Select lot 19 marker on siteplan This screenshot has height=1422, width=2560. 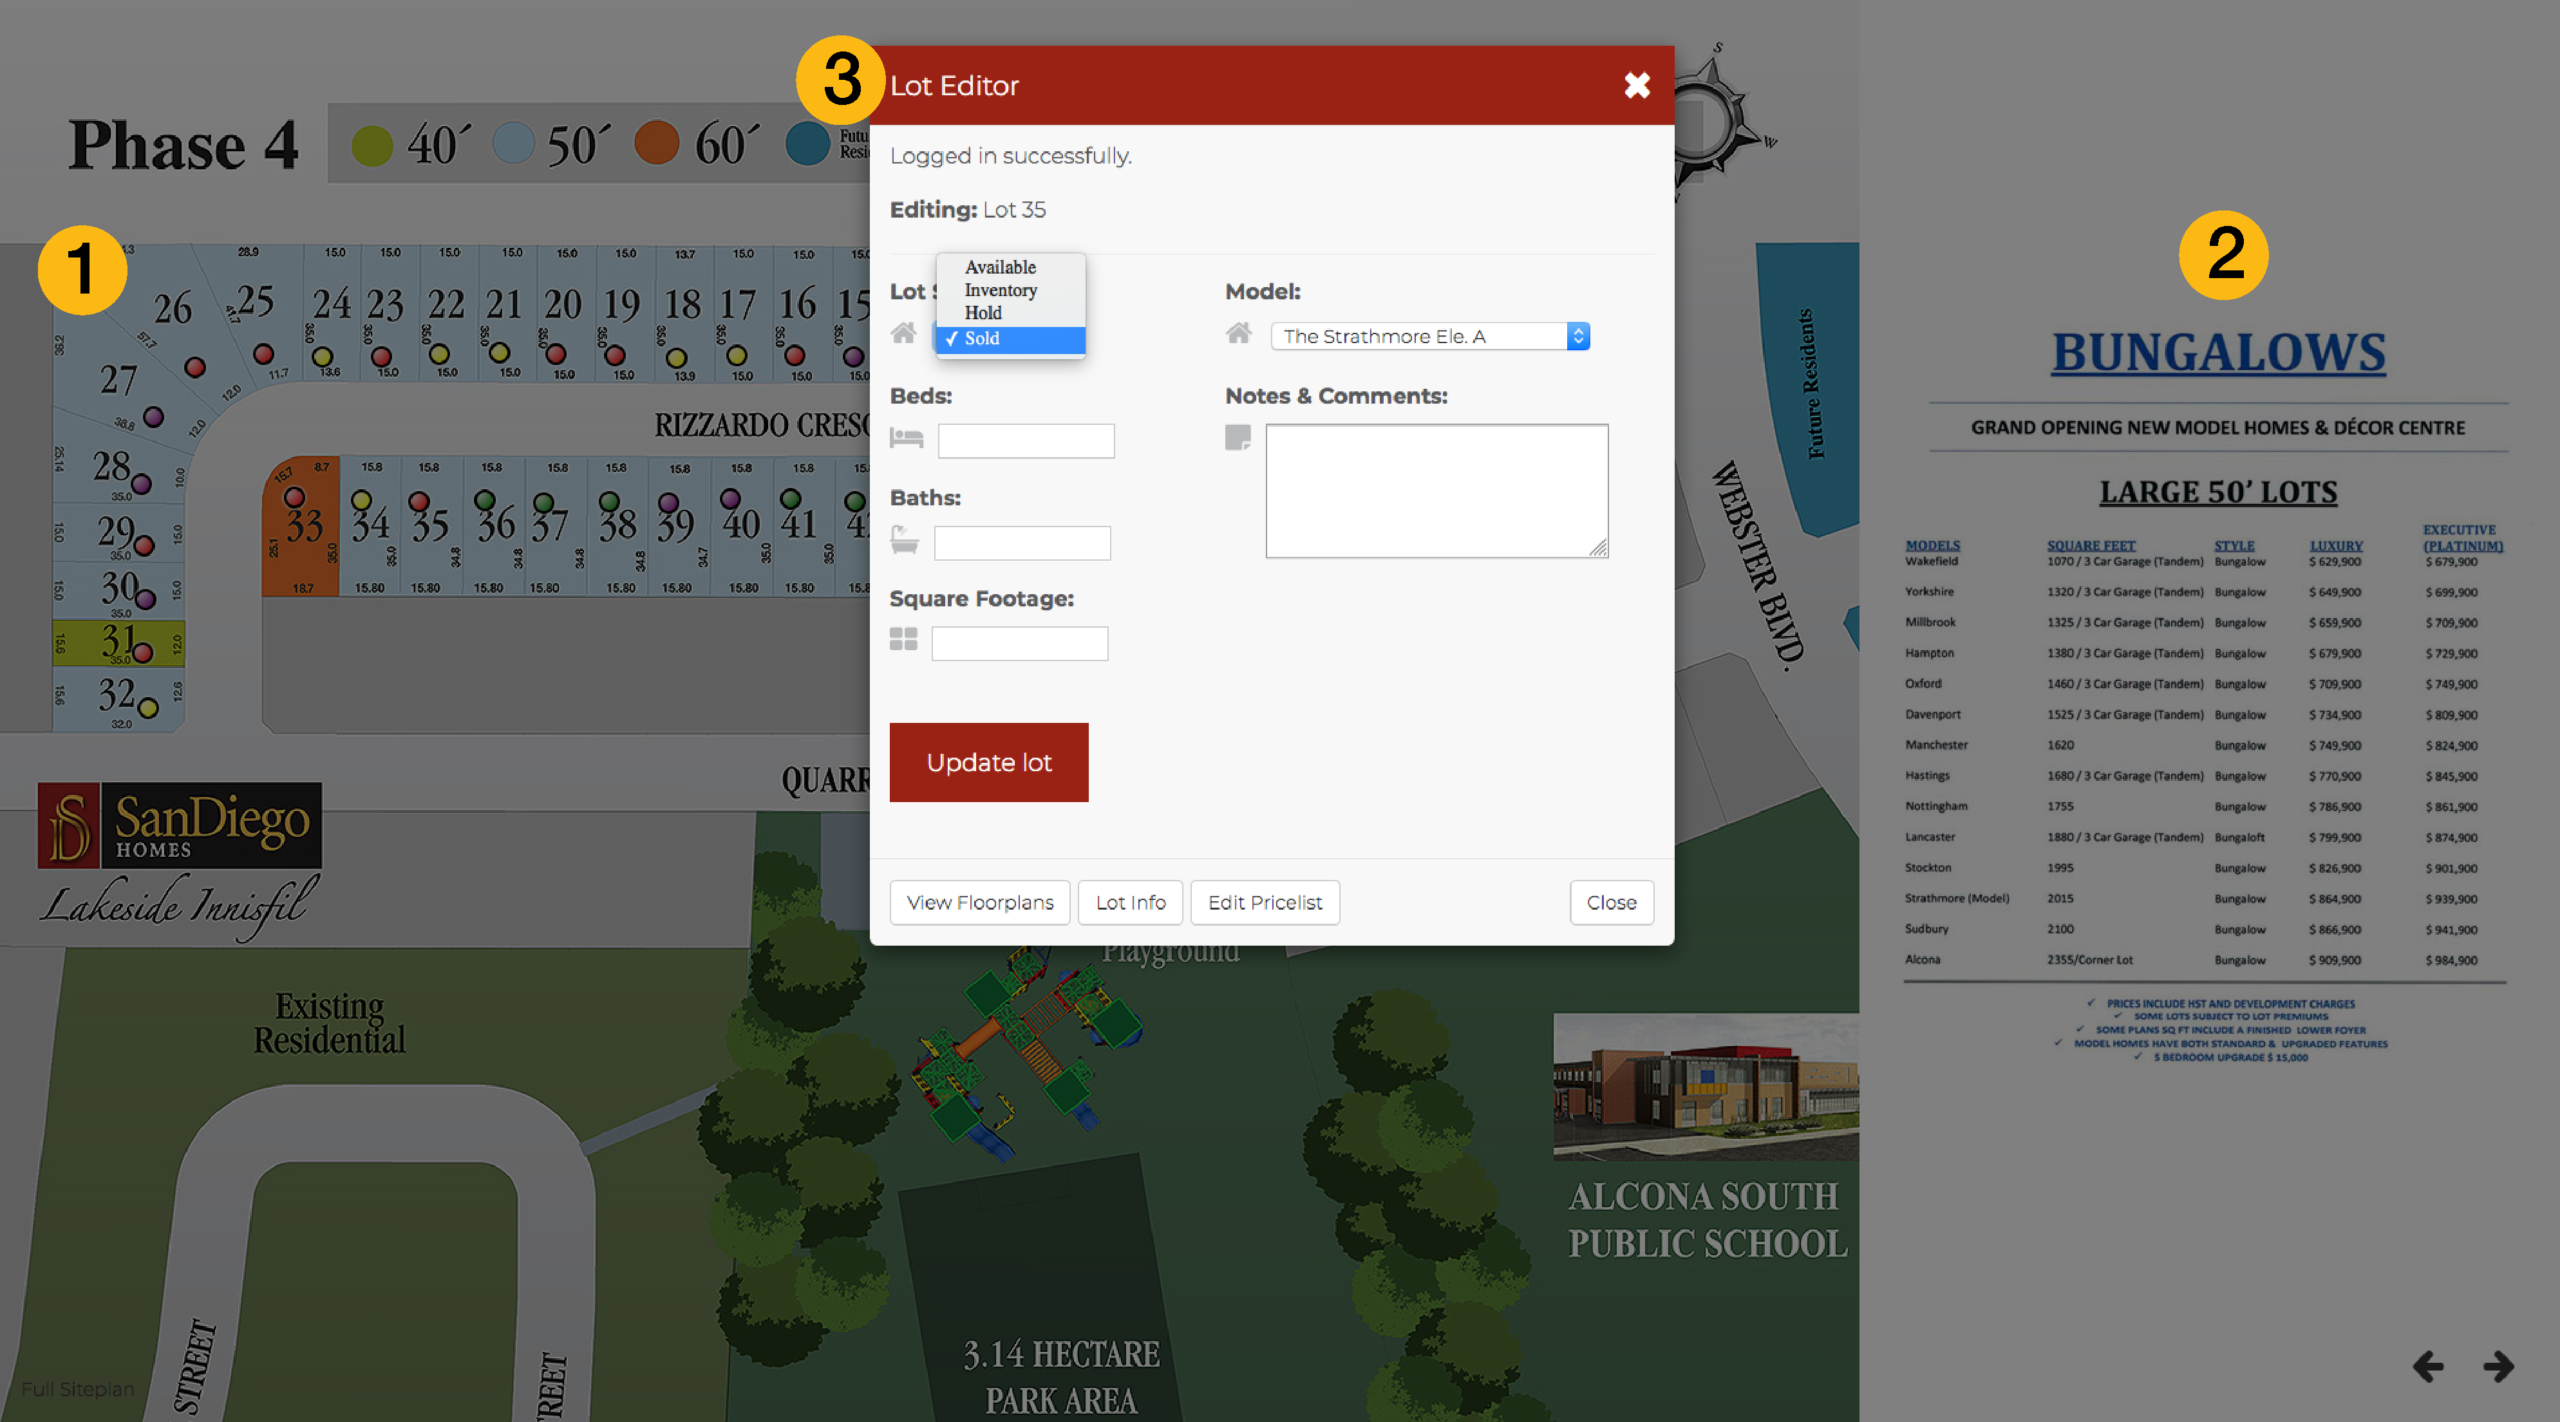615,355
